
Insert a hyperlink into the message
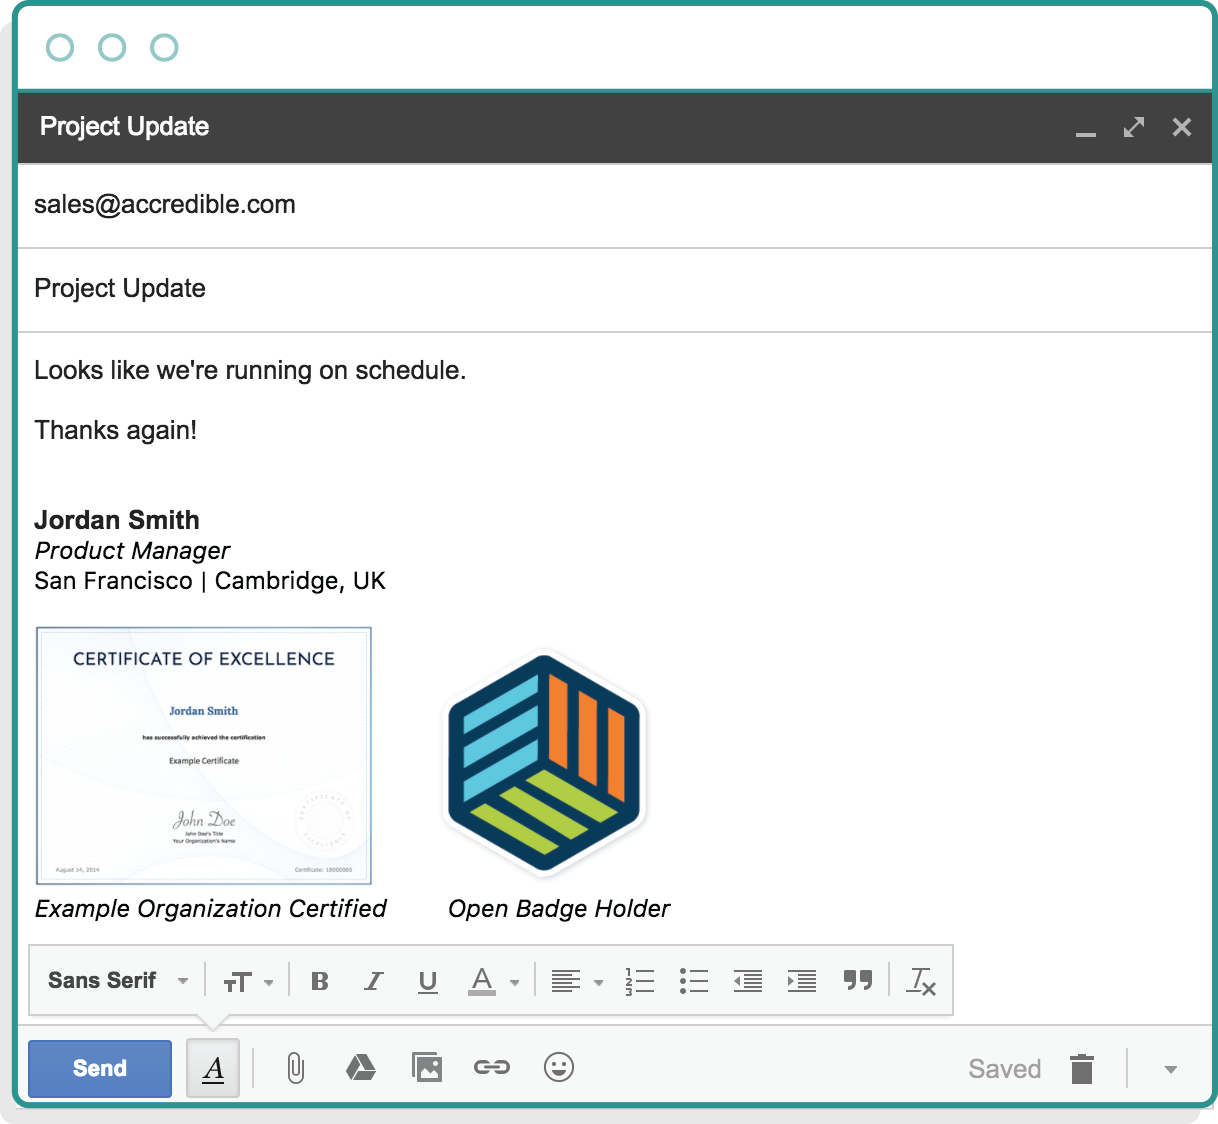[x=492, y=1068]
